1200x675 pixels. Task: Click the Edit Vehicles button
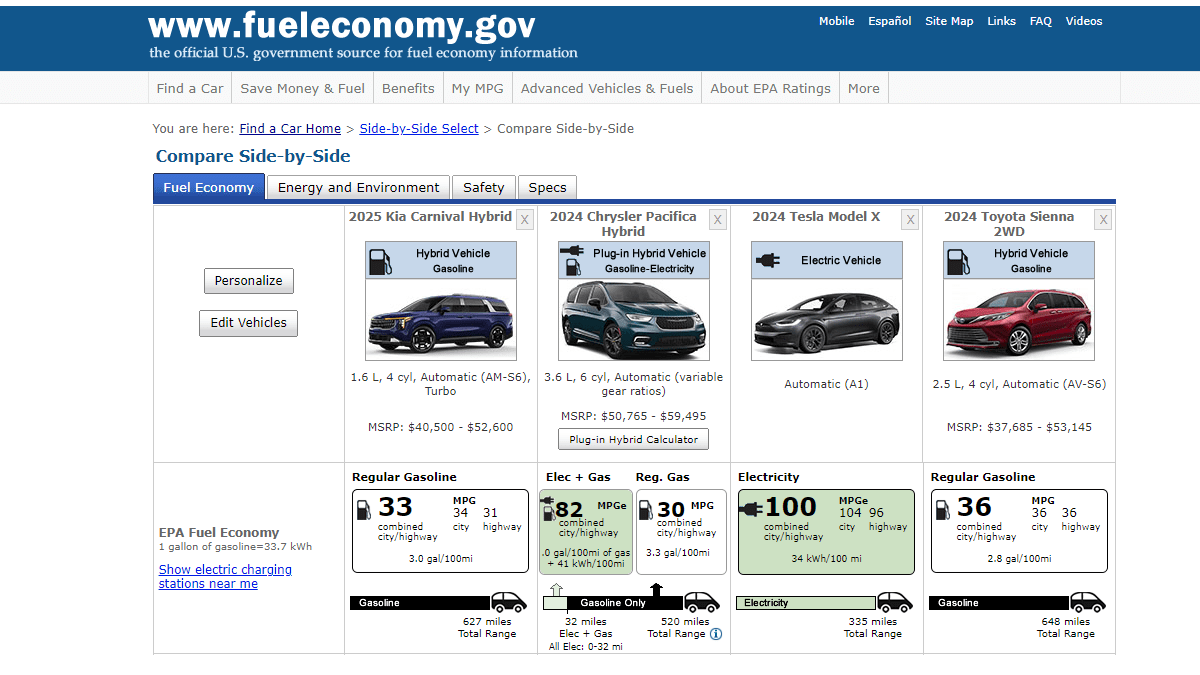pos(248,323)
